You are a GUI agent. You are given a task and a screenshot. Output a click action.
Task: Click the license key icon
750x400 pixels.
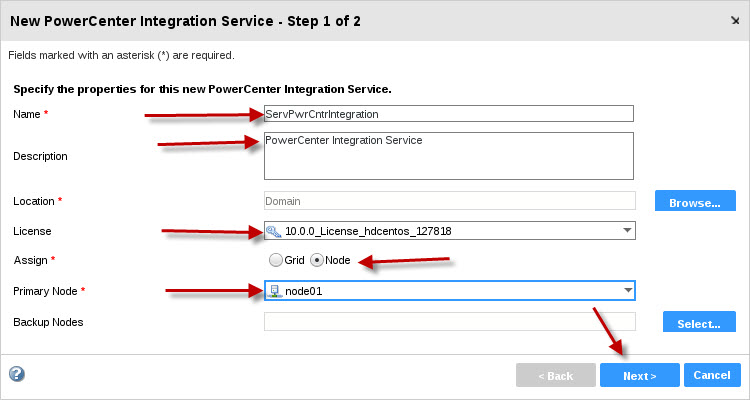pos(274,231)
